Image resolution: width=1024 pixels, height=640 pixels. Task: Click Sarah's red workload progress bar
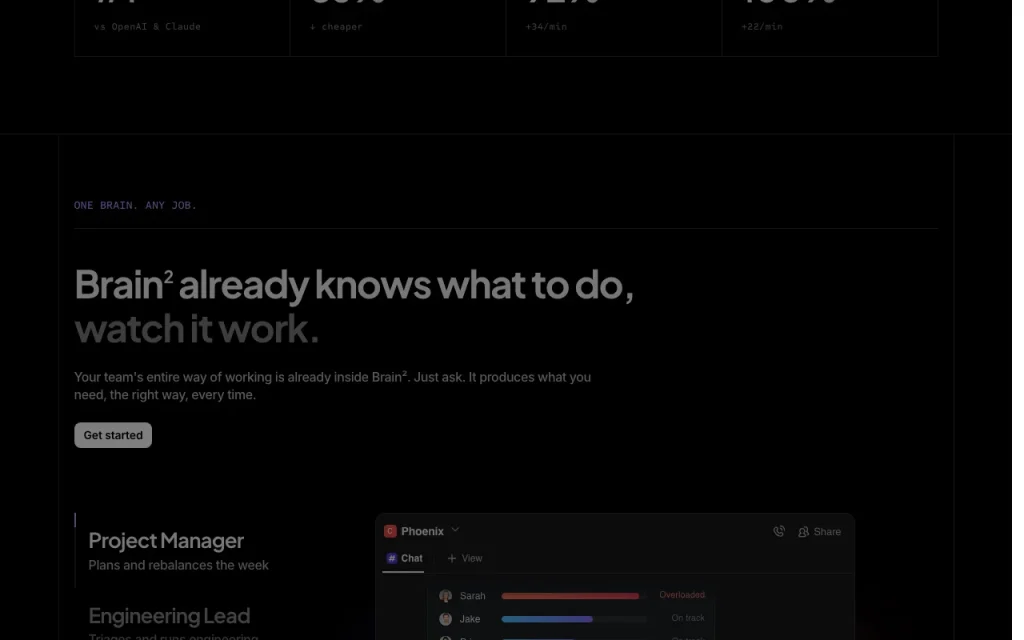click(x=570, y=596)
